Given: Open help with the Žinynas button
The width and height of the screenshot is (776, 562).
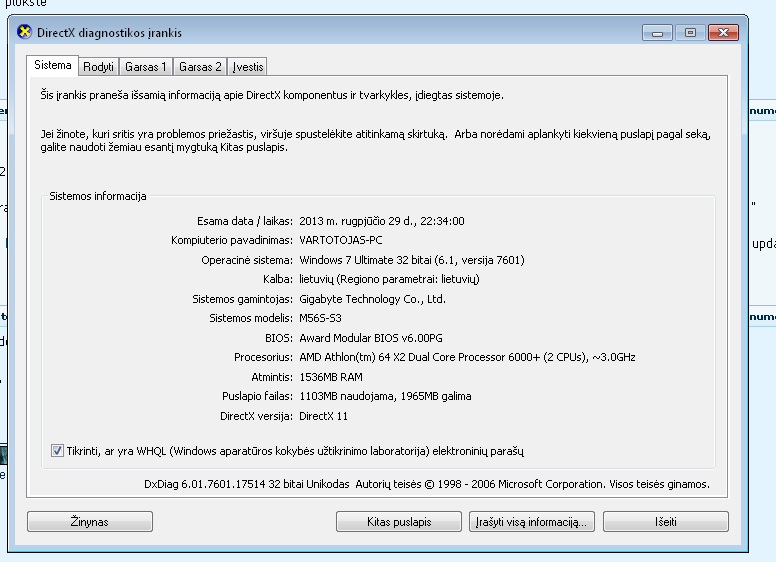Looking at the screenshot, I should click(x=90, y=522).
